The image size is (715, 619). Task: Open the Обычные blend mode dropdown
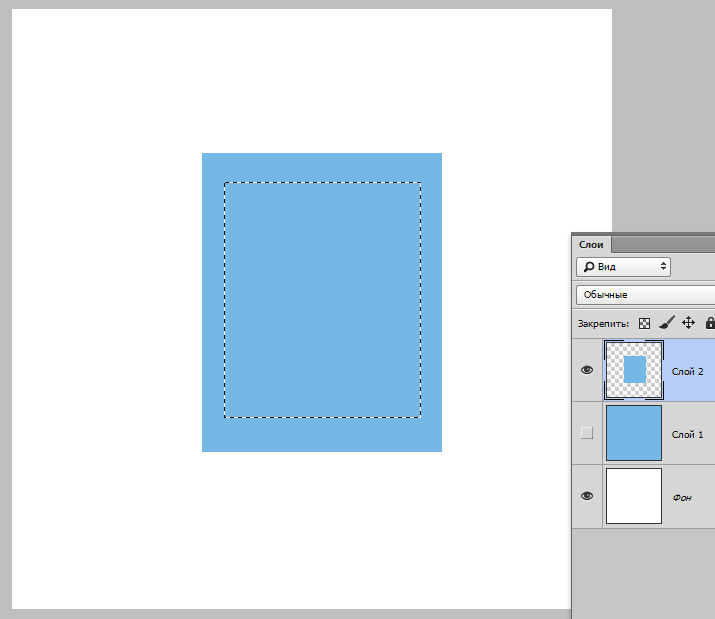coord(645,295)
